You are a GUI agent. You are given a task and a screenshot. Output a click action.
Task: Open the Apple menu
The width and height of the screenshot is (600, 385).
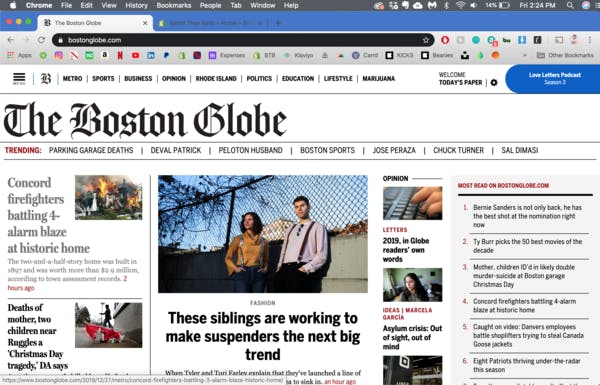pos(13,5)
